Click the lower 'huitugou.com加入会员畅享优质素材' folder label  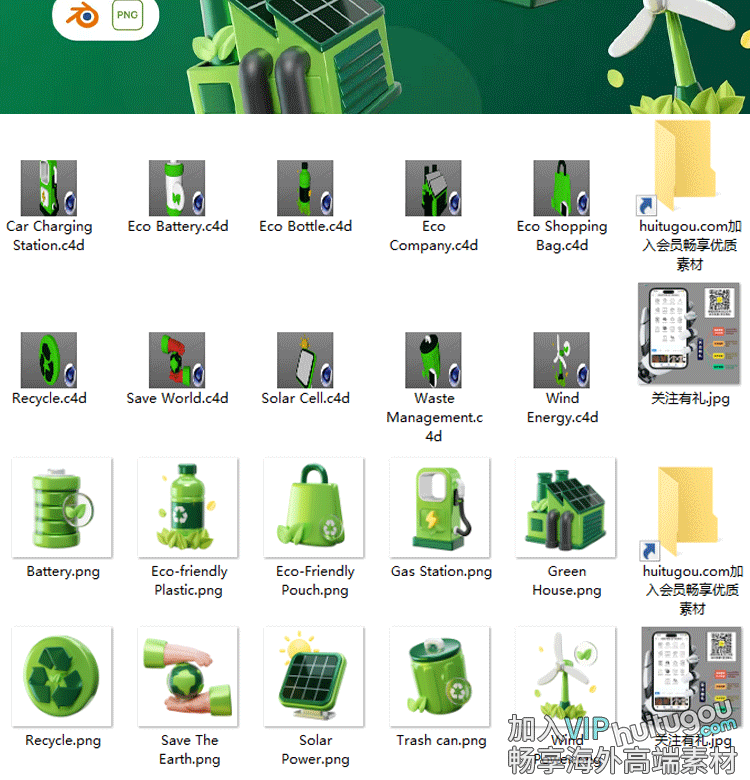point(692,590)
